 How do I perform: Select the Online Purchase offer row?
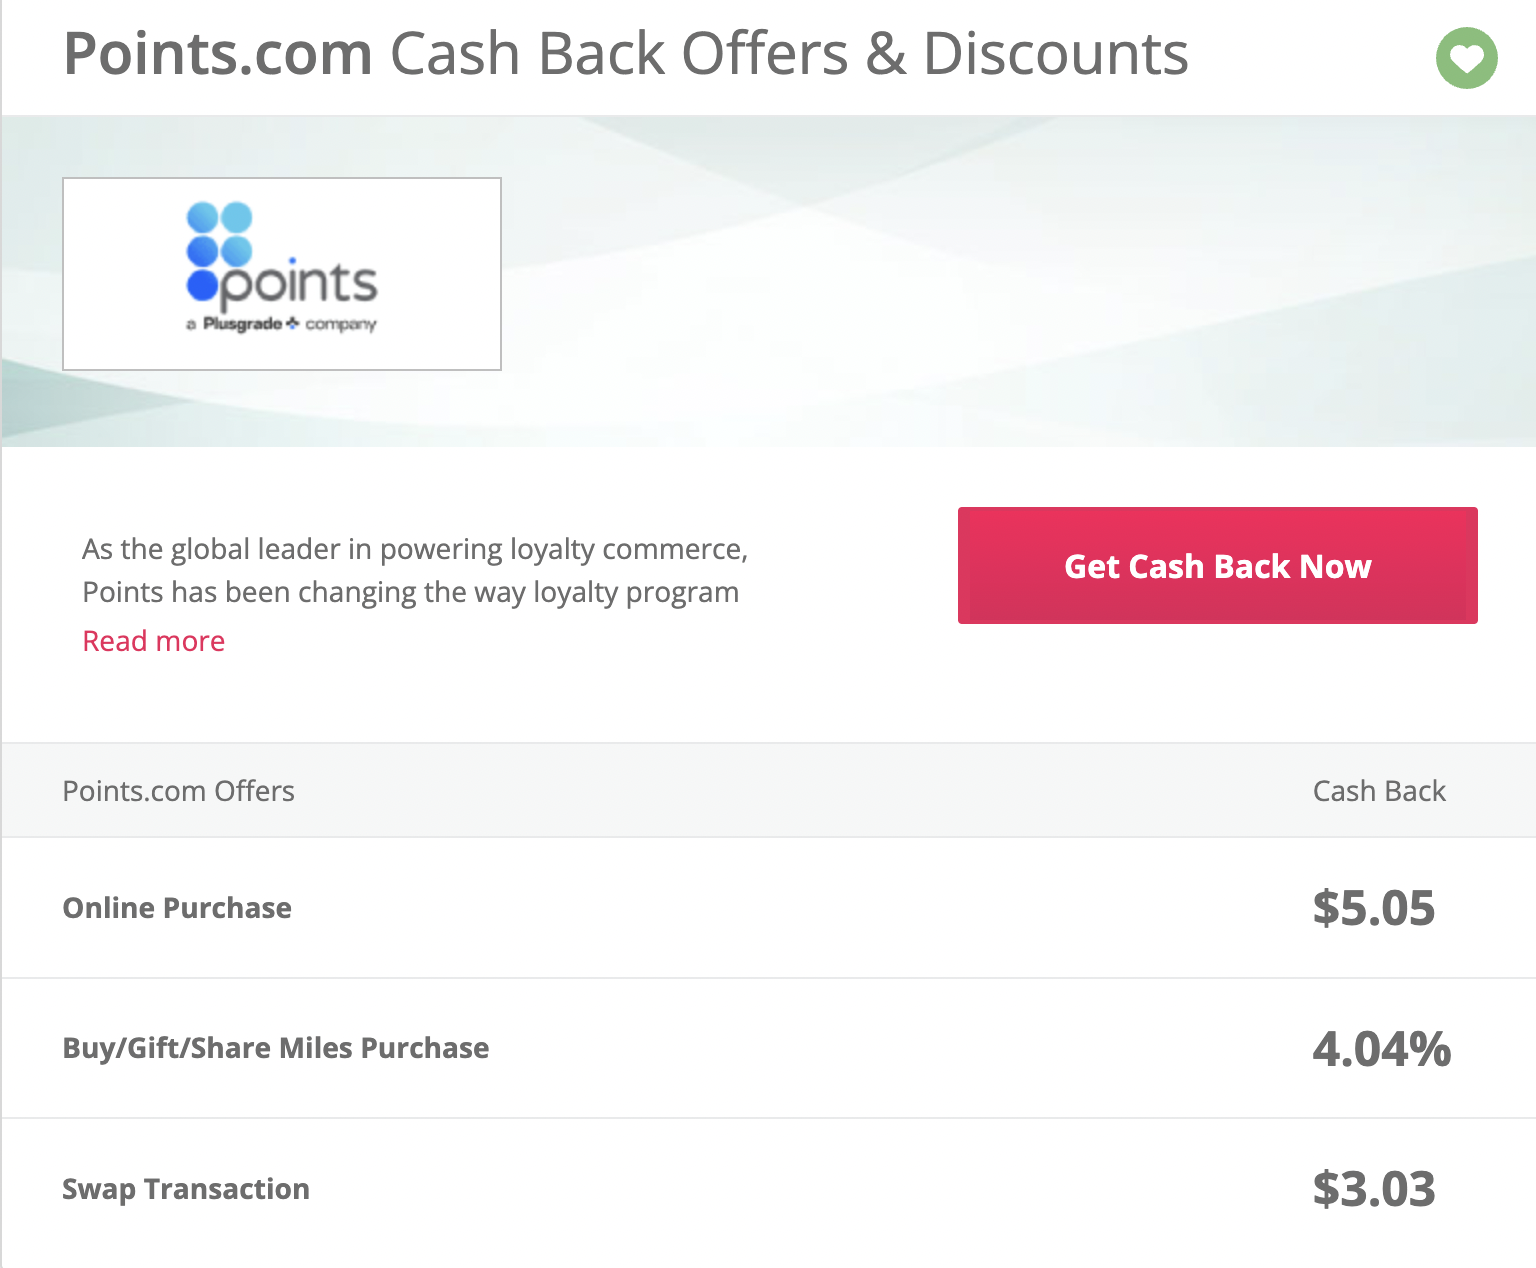point(768,908)
